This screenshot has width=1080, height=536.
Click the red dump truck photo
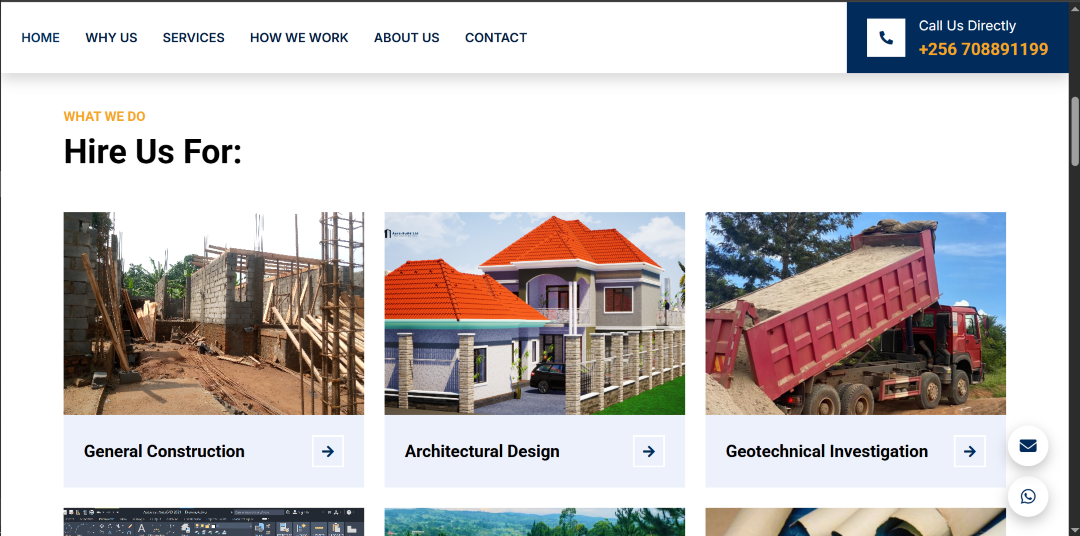tap(855, 313)
